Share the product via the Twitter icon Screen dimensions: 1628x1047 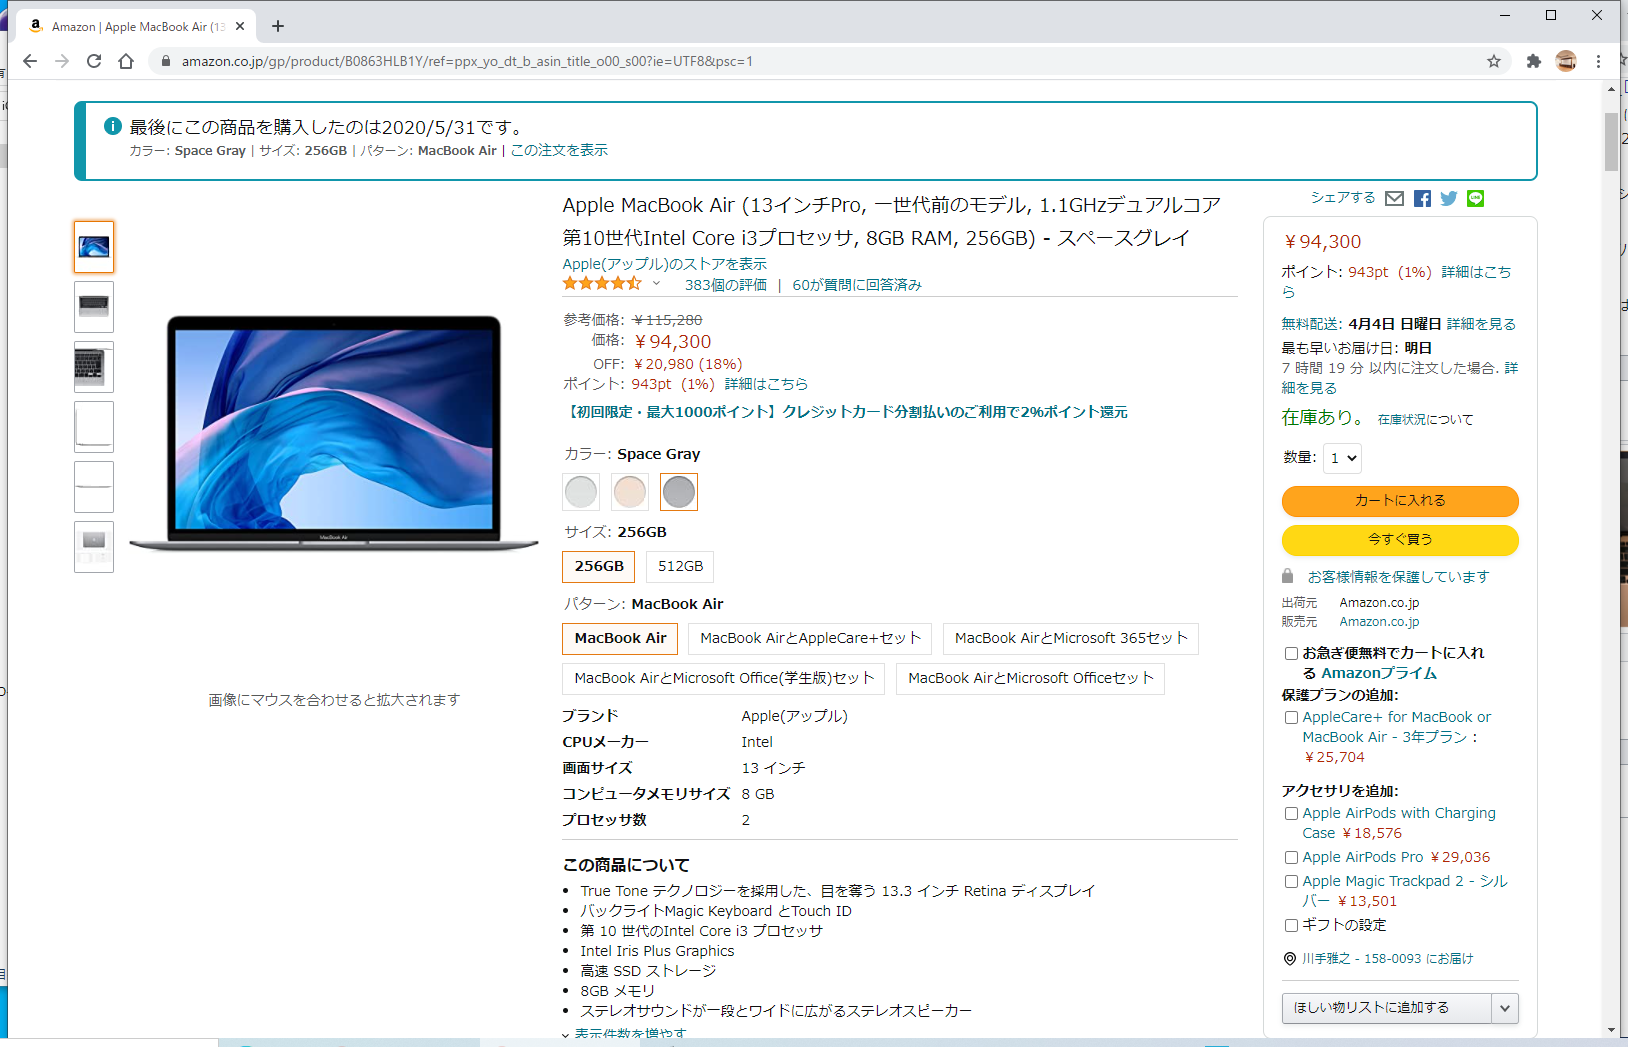pyautogui.click(x=1449, y=198)
